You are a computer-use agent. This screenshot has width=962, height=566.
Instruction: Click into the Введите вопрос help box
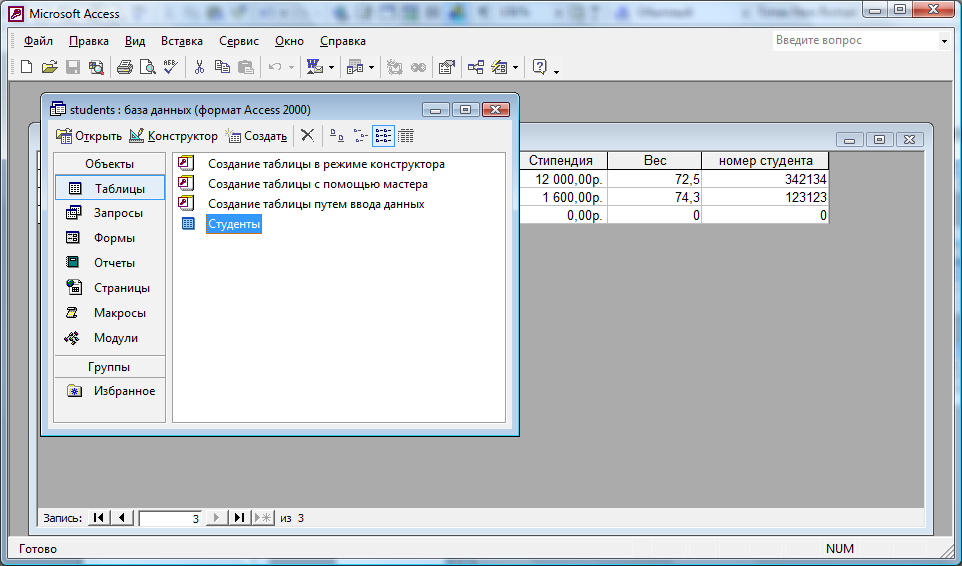pos(855,40)
